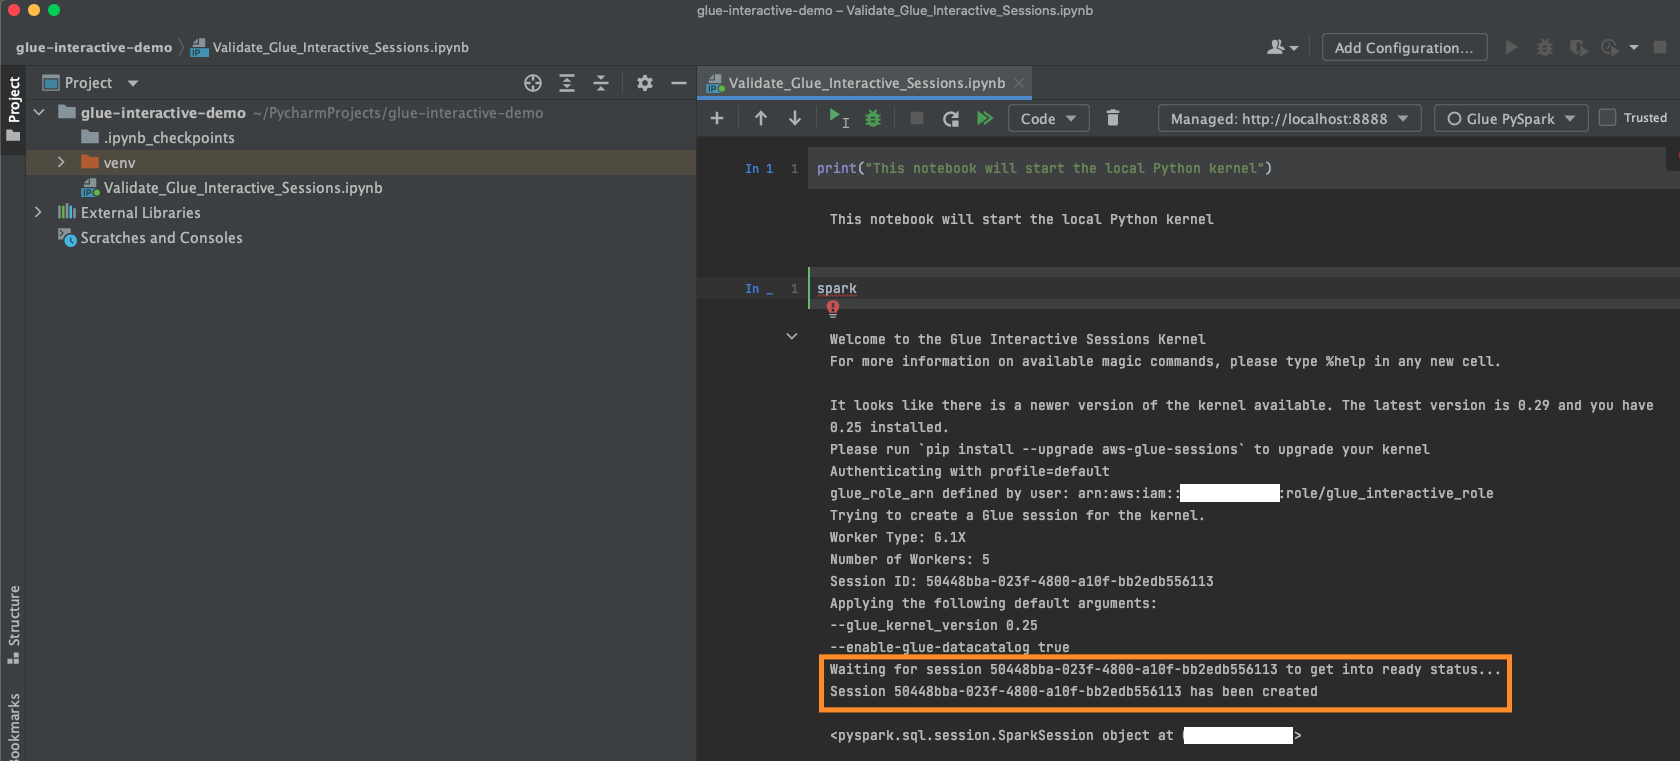Open the Managed localhost:8888 server dropdown
This screenshot has width=1680, height=761.
(x=1289, y=118)
